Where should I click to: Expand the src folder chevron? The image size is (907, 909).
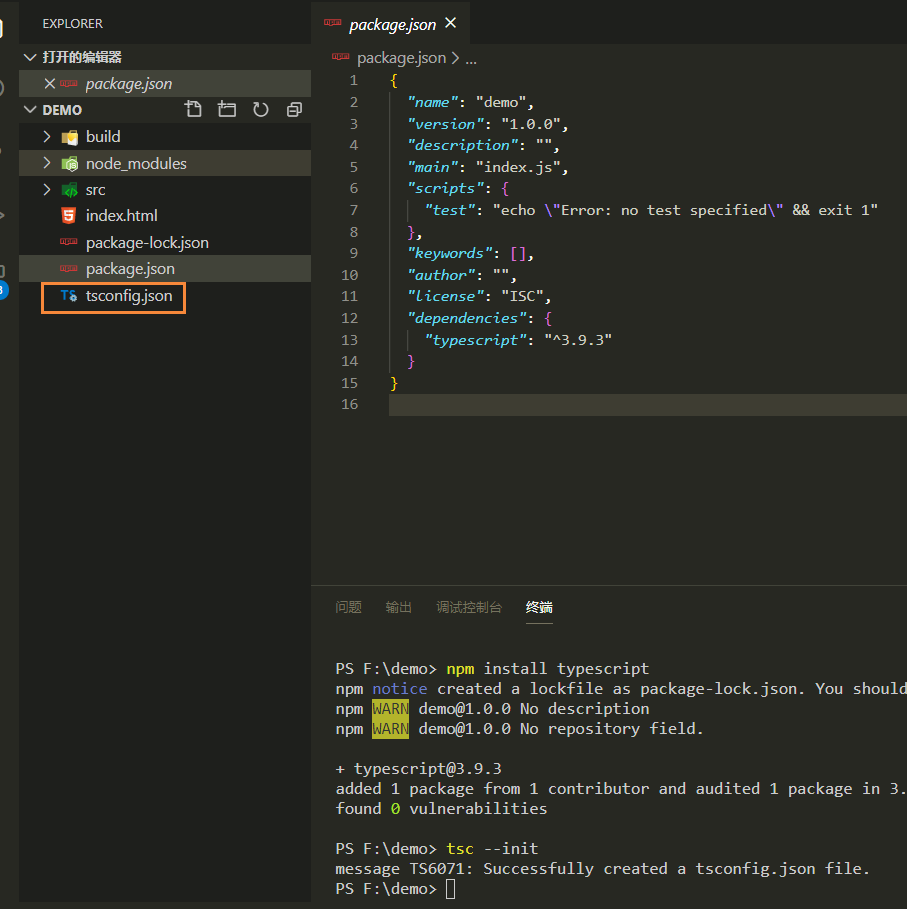47,190
